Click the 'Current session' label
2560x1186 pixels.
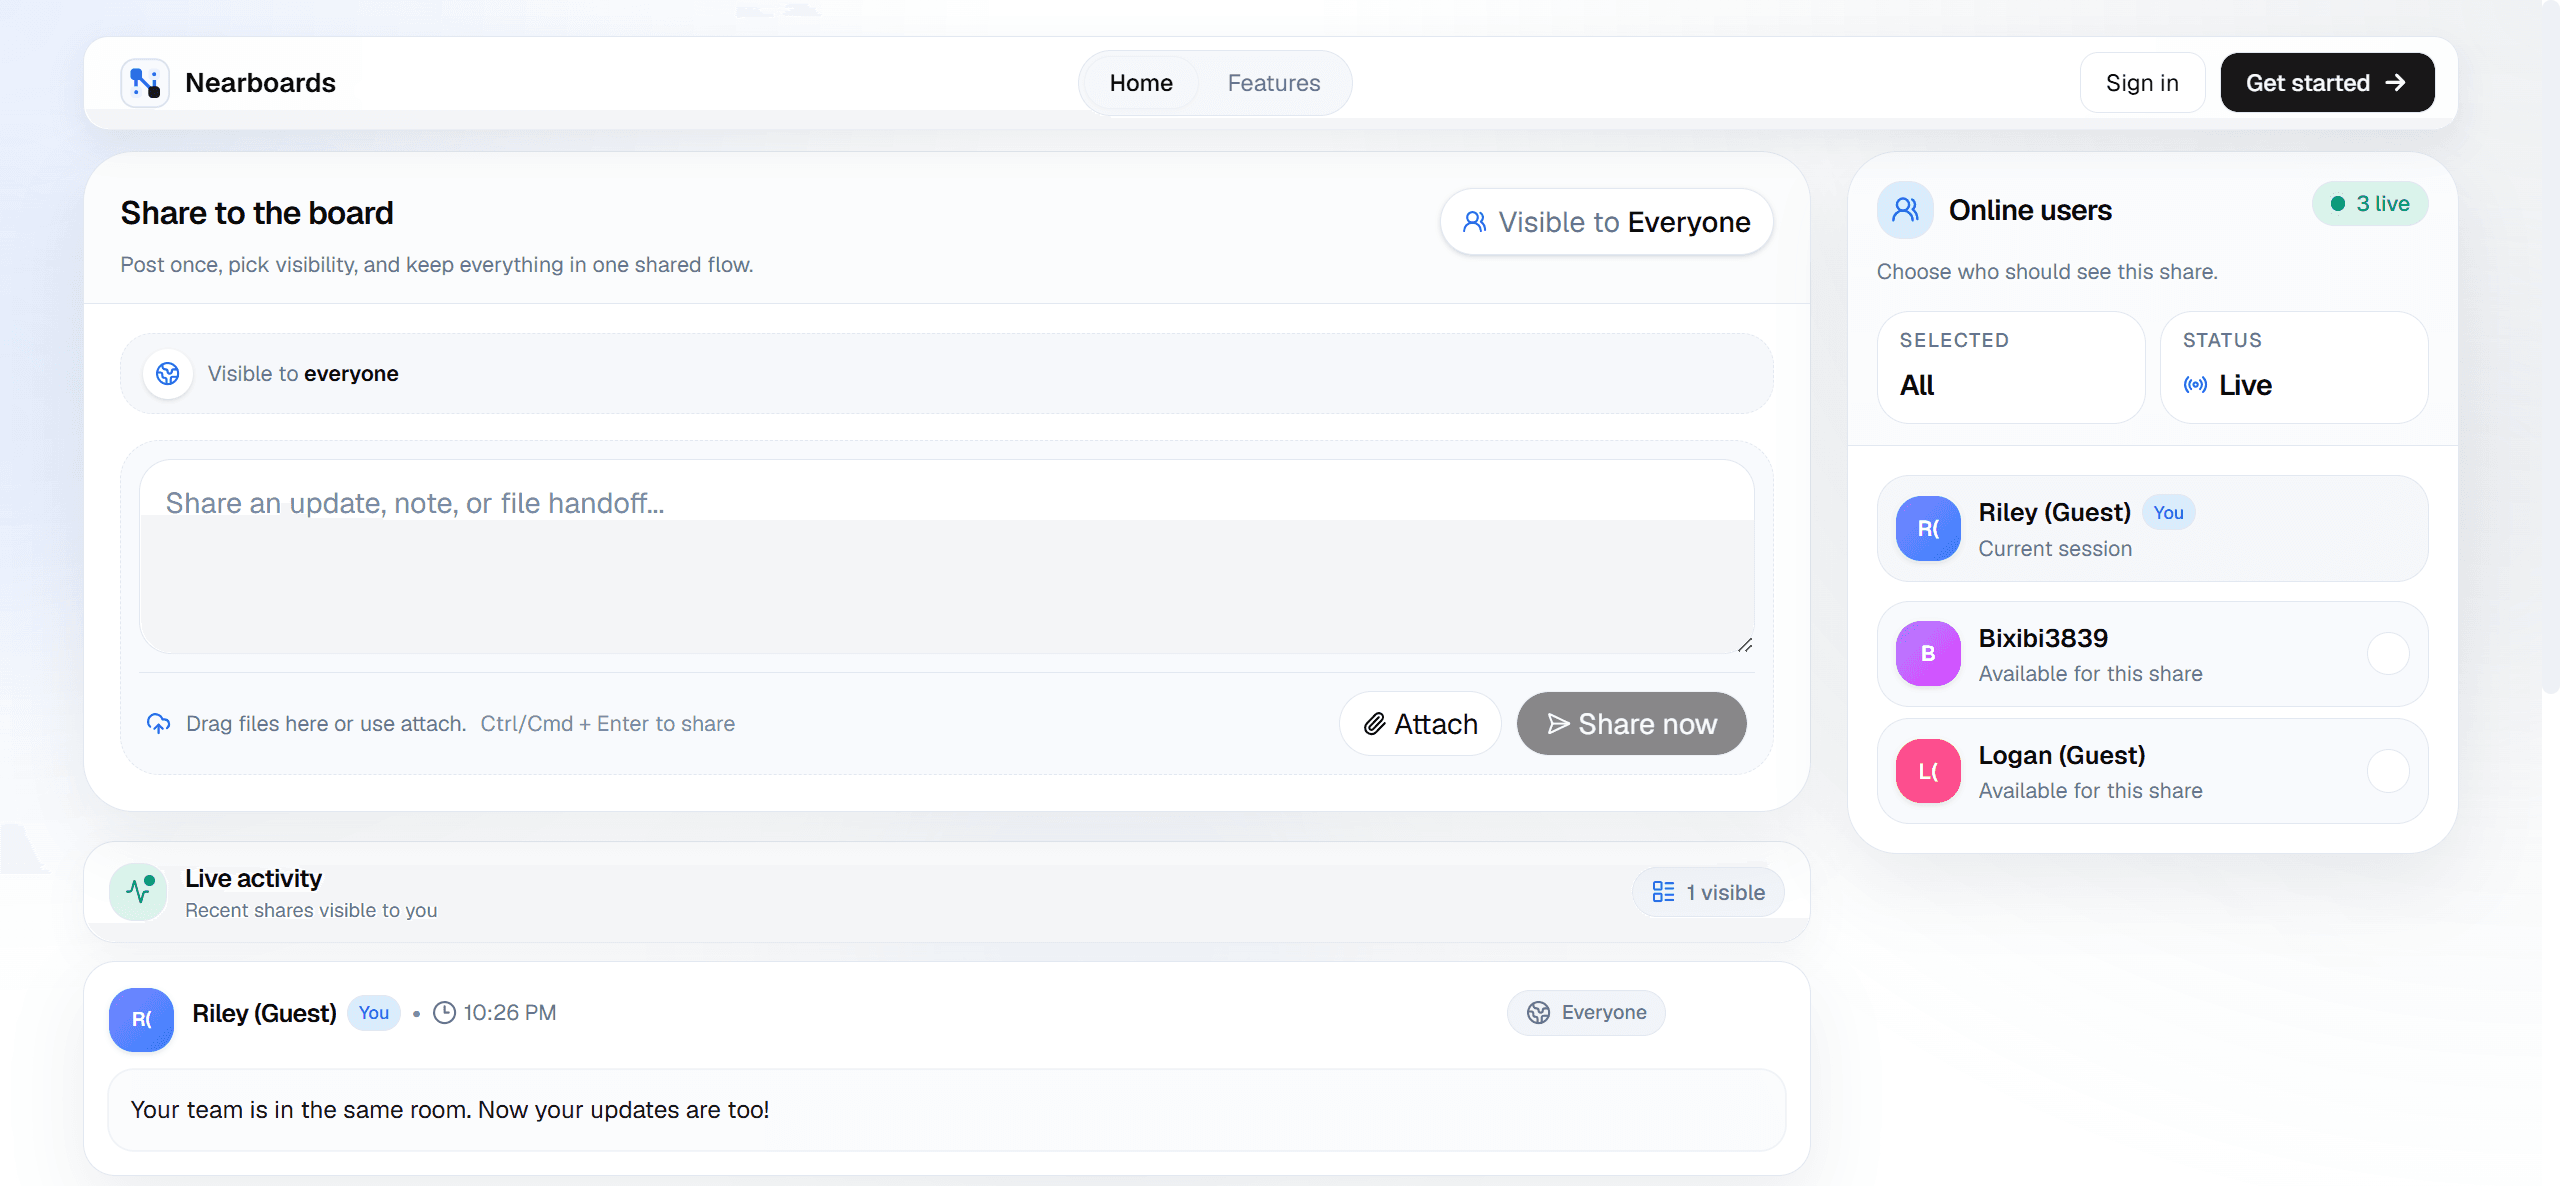point(2055,549)
